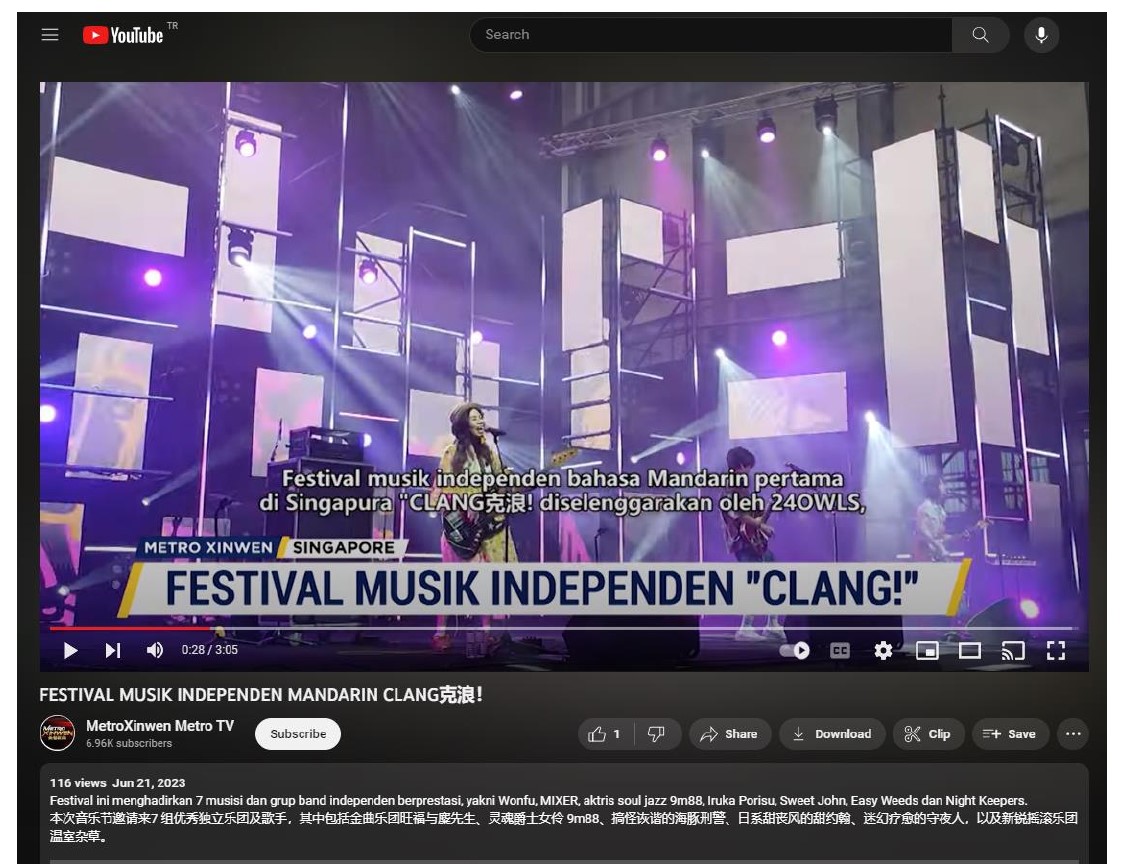The image size is (1124, 864).
Task: Skip to the next video
Action: tap(113, 650)
